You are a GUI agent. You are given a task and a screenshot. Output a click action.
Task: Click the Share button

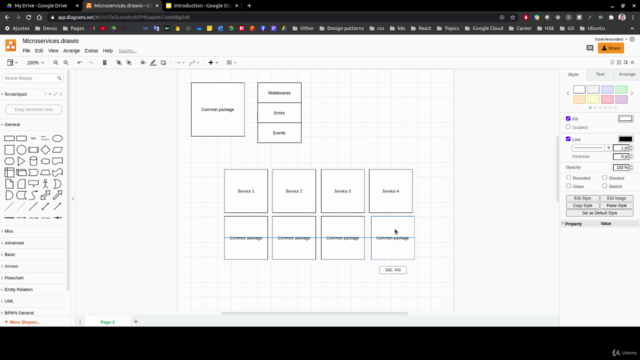click(611, 48)
